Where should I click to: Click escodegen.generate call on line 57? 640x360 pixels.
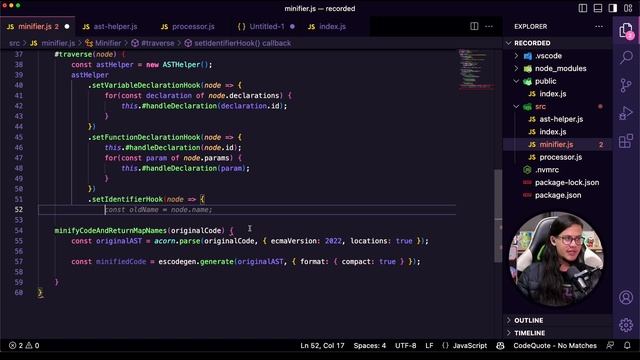(x=196, y=262)
